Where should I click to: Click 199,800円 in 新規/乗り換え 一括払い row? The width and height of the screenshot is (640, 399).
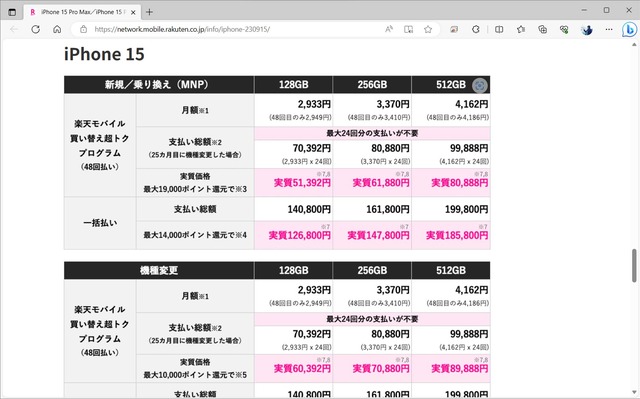point(467,209)
